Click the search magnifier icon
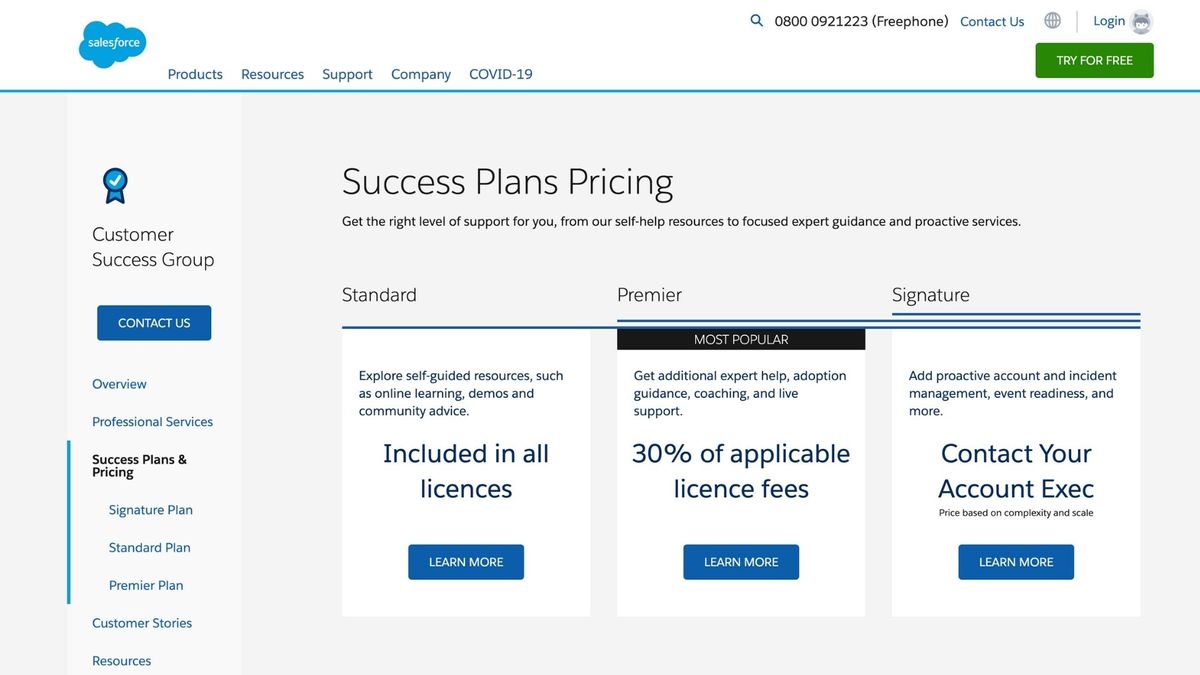 (754, 20)
